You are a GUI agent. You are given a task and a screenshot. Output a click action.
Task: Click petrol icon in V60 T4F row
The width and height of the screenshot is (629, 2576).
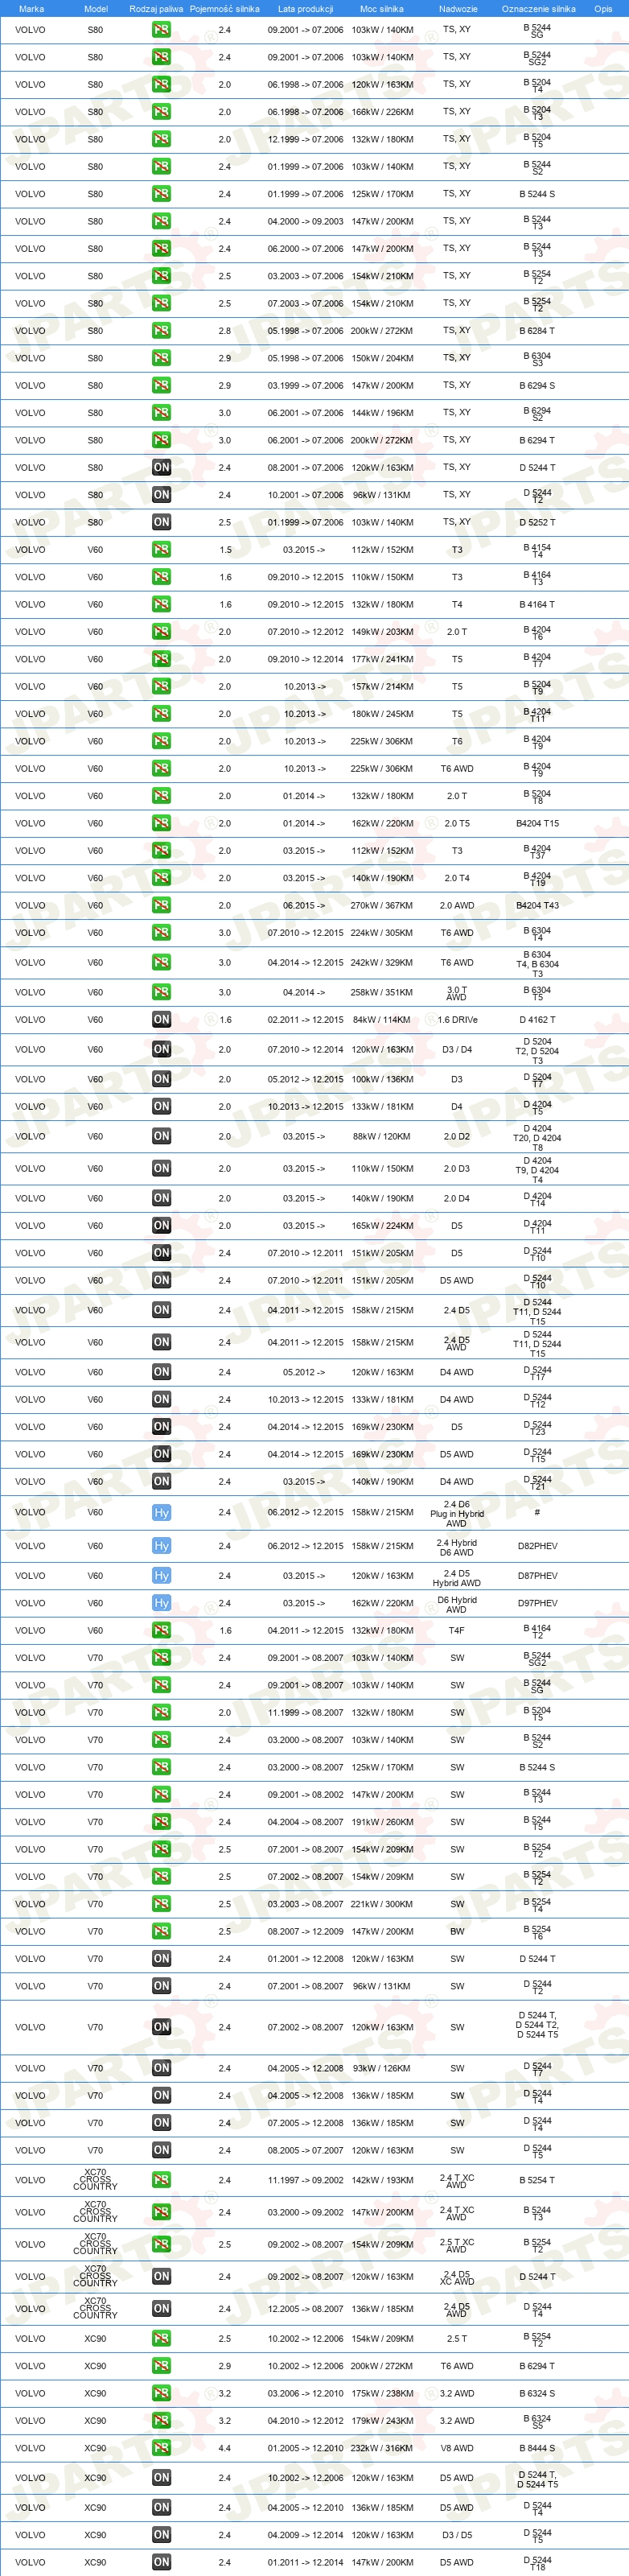(x=161, y=1630)
